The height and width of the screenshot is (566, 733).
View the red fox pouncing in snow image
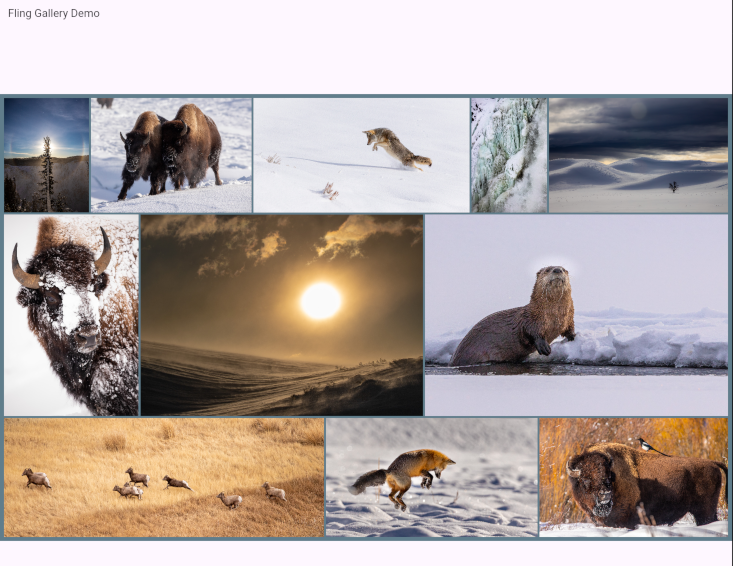point(431,477)
